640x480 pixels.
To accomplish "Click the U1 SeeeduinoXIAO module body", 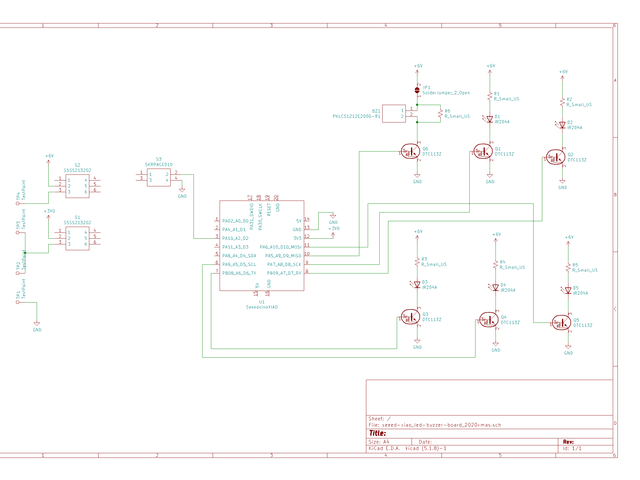I will (262, 245).
